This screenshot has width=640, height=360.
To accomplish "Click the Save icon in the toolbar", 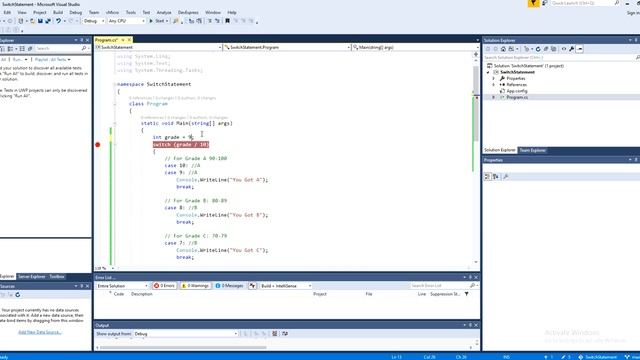I will pyautogui.click(x=40, y=21).
